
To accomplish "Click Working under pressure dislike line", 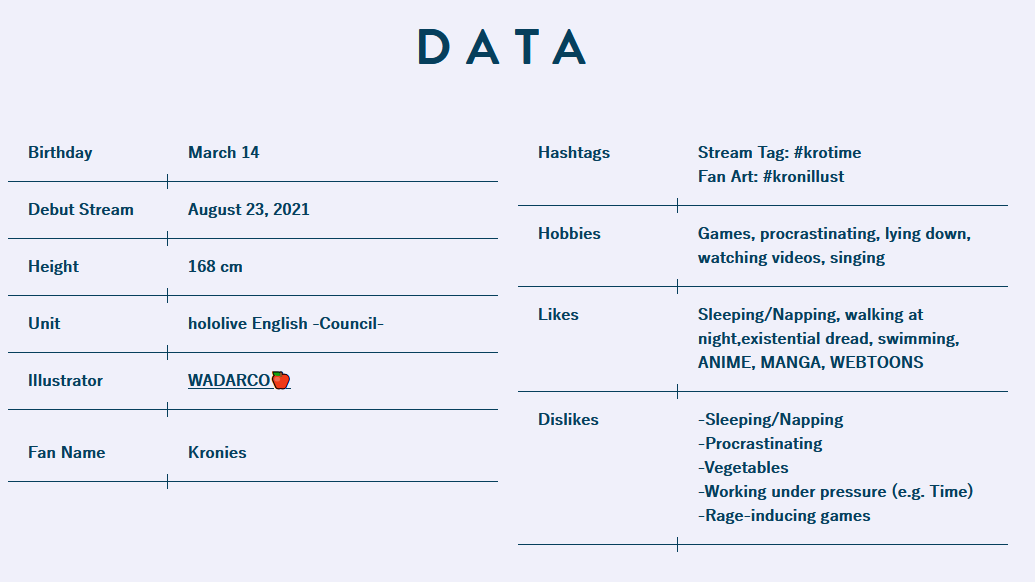I will pyautogui.click(x=836, y=492).
